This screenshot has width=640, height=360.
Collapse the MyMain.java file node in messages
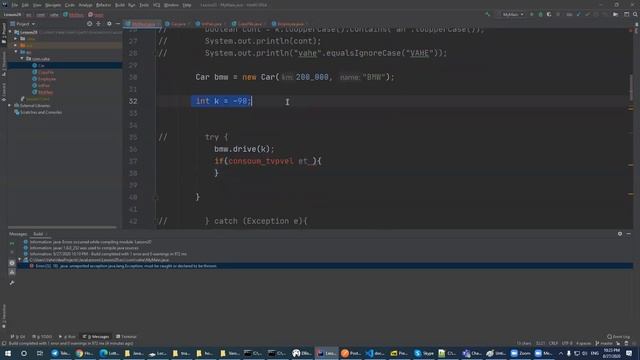pyautogui.click(x=19, y=260)
